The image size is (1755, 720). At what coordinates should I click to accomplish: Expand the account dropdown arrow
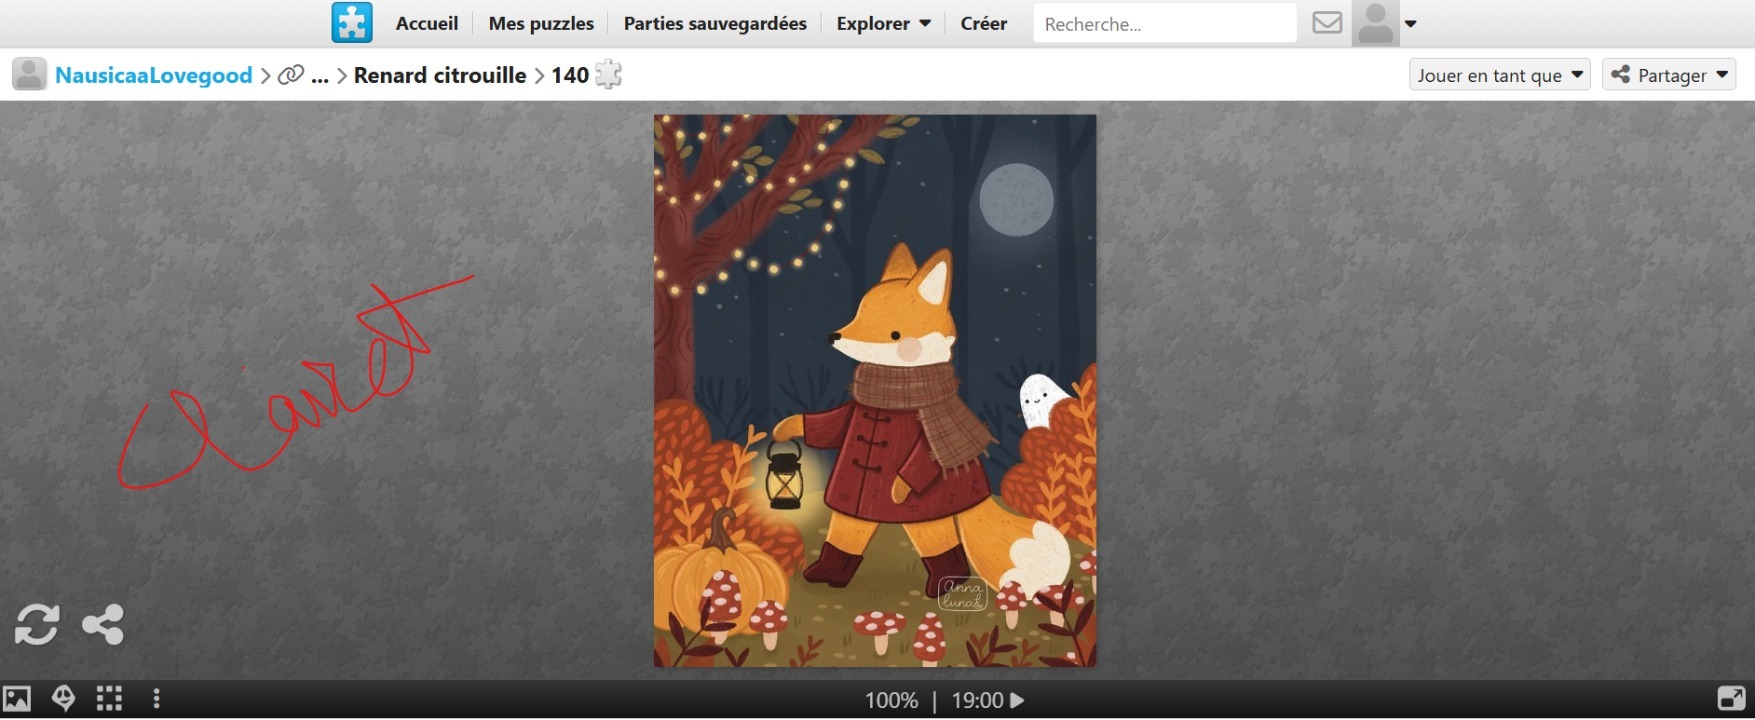(x=1410, y=24)
